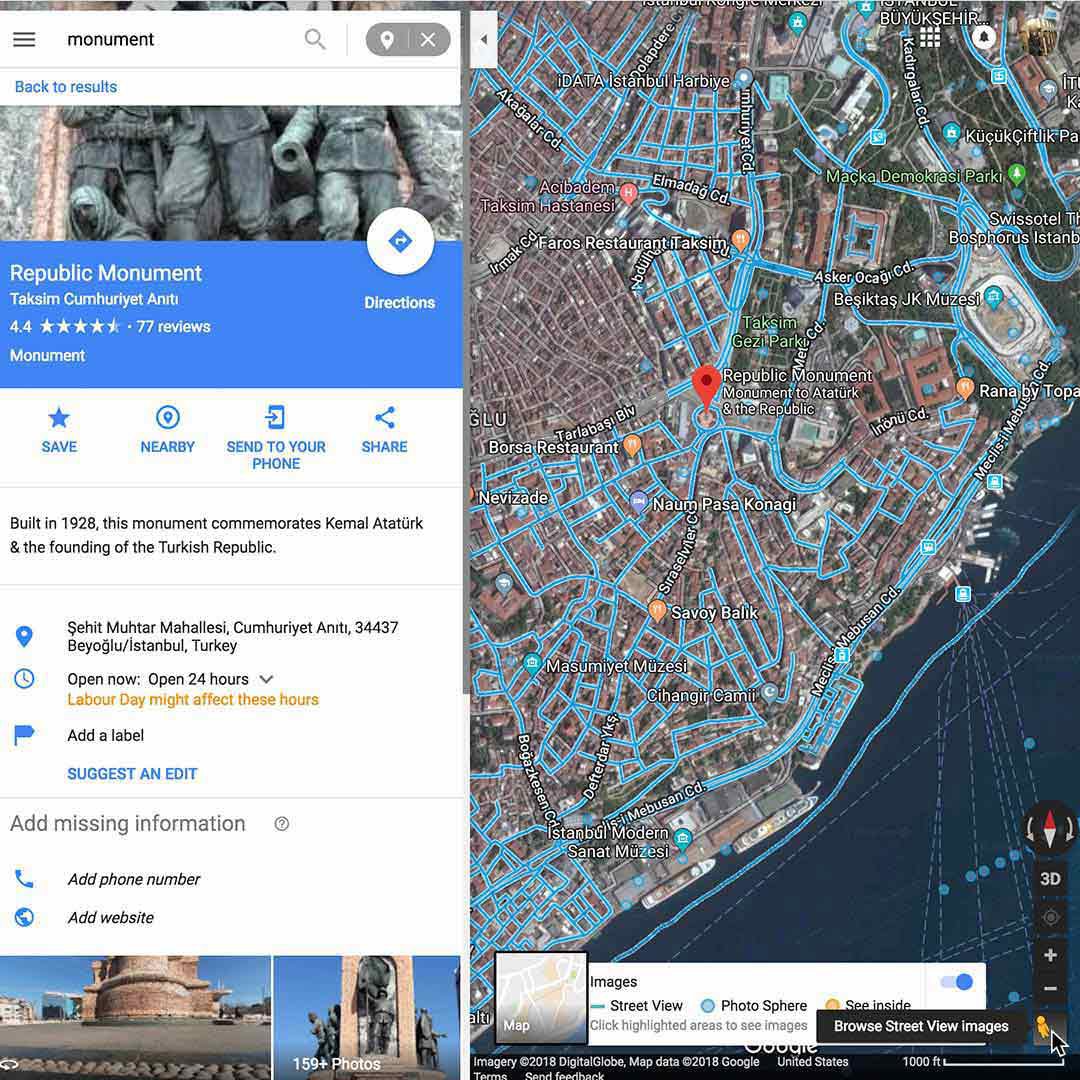1080x1080 pixels.
Task: Select the Naum Pasa Konagi marker
Action: tap(638, 501)
